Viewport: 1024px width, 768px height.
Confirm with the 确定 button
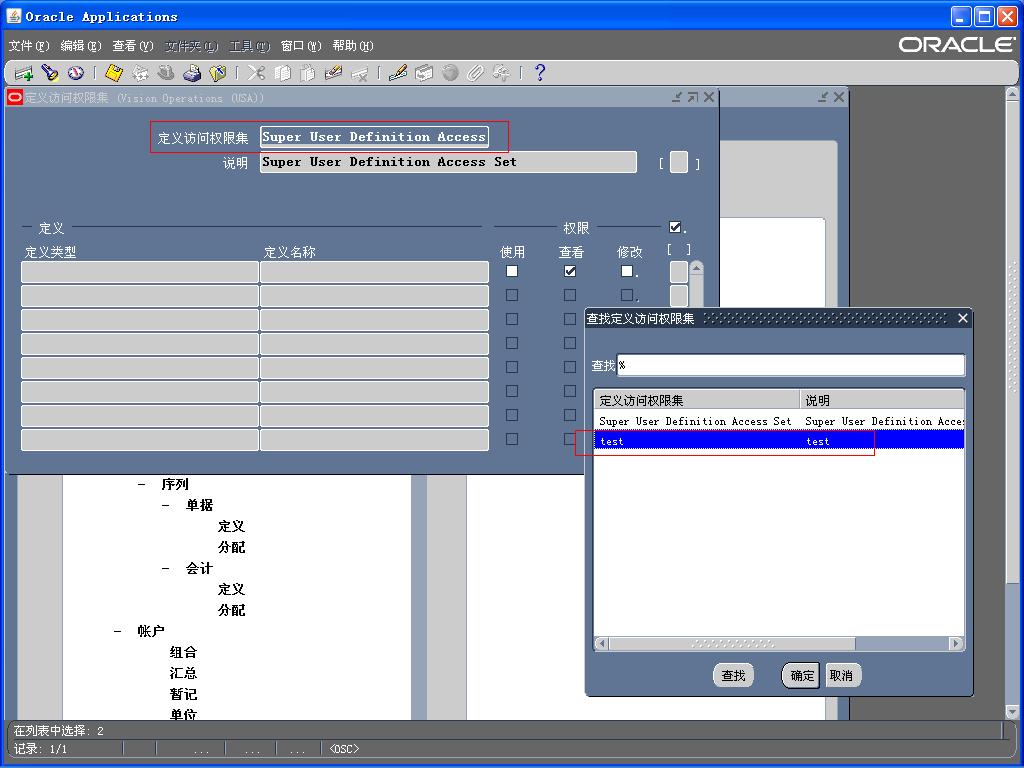802,675
